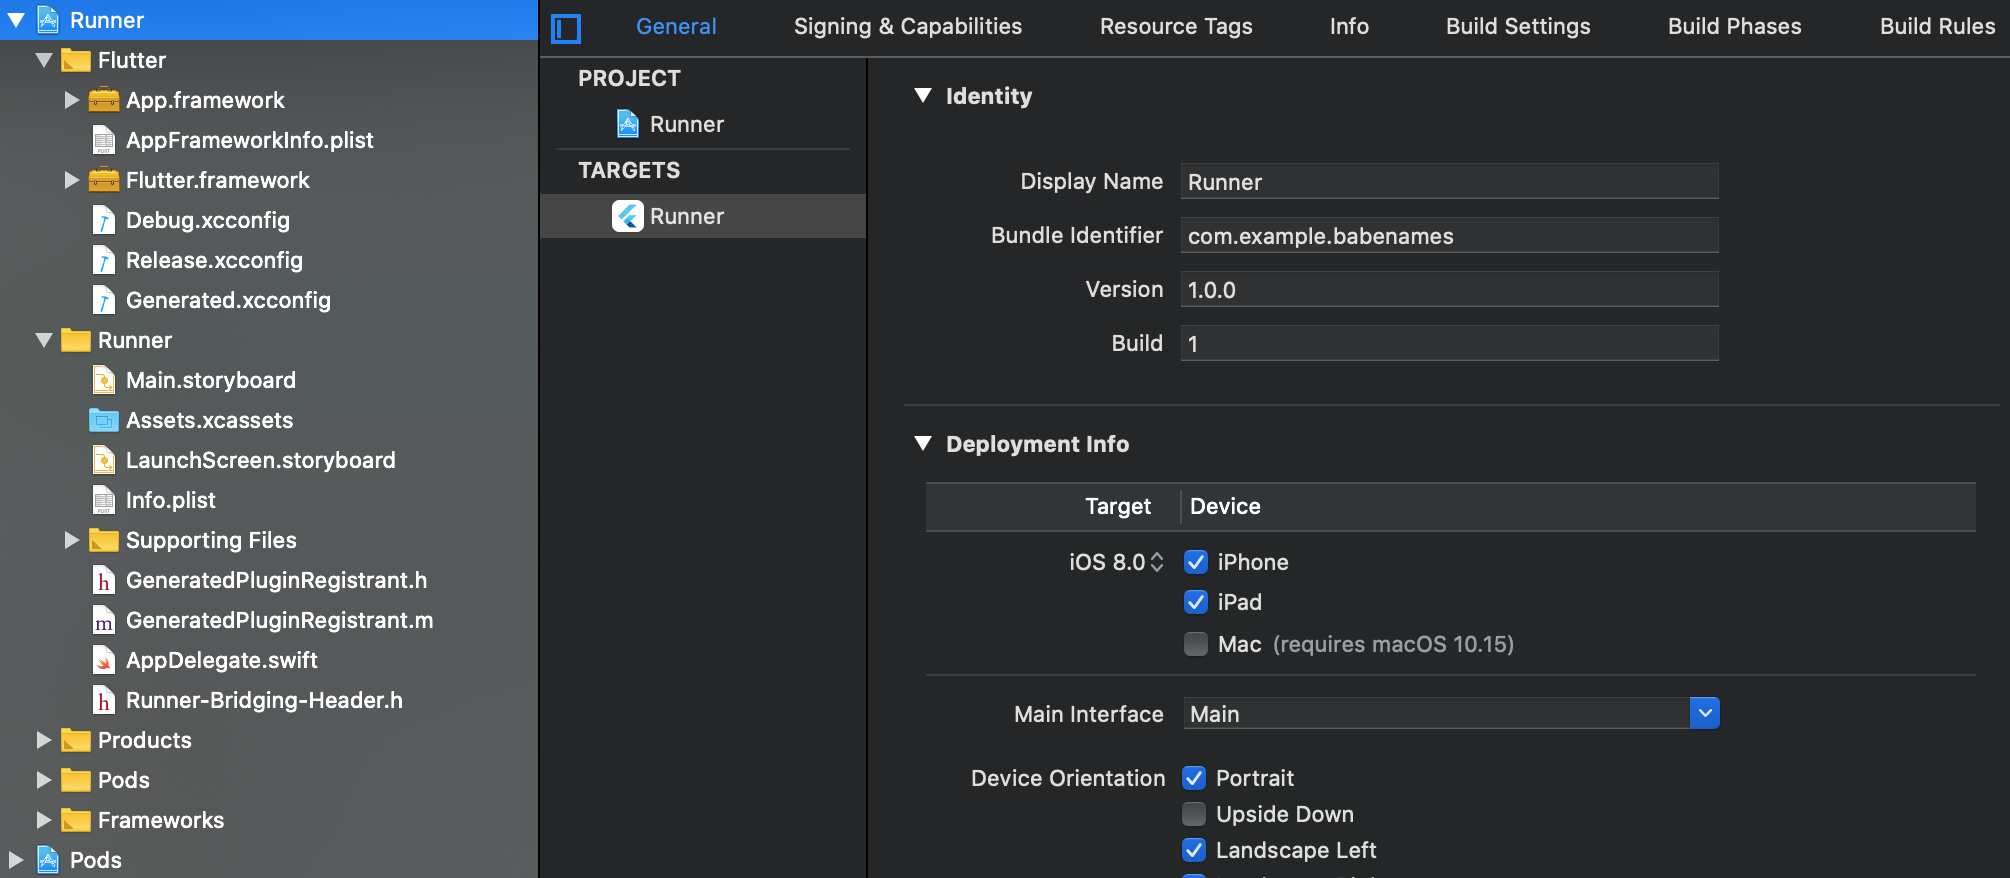Uncheck the Portrait orientation checkbox
Image resolution: width=2010 pixels, height=878 pixels.
[x=1194, y=778]
